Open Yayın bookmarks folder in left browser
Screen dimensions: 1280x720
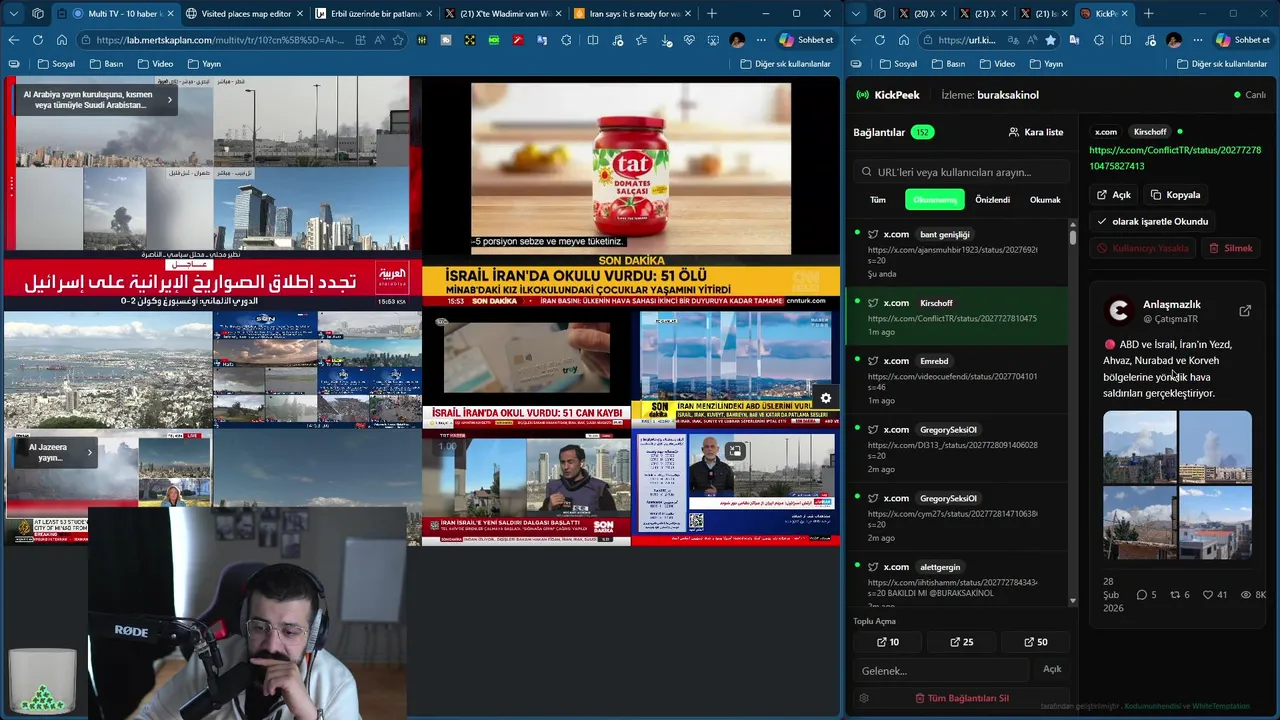click(204, 64)
